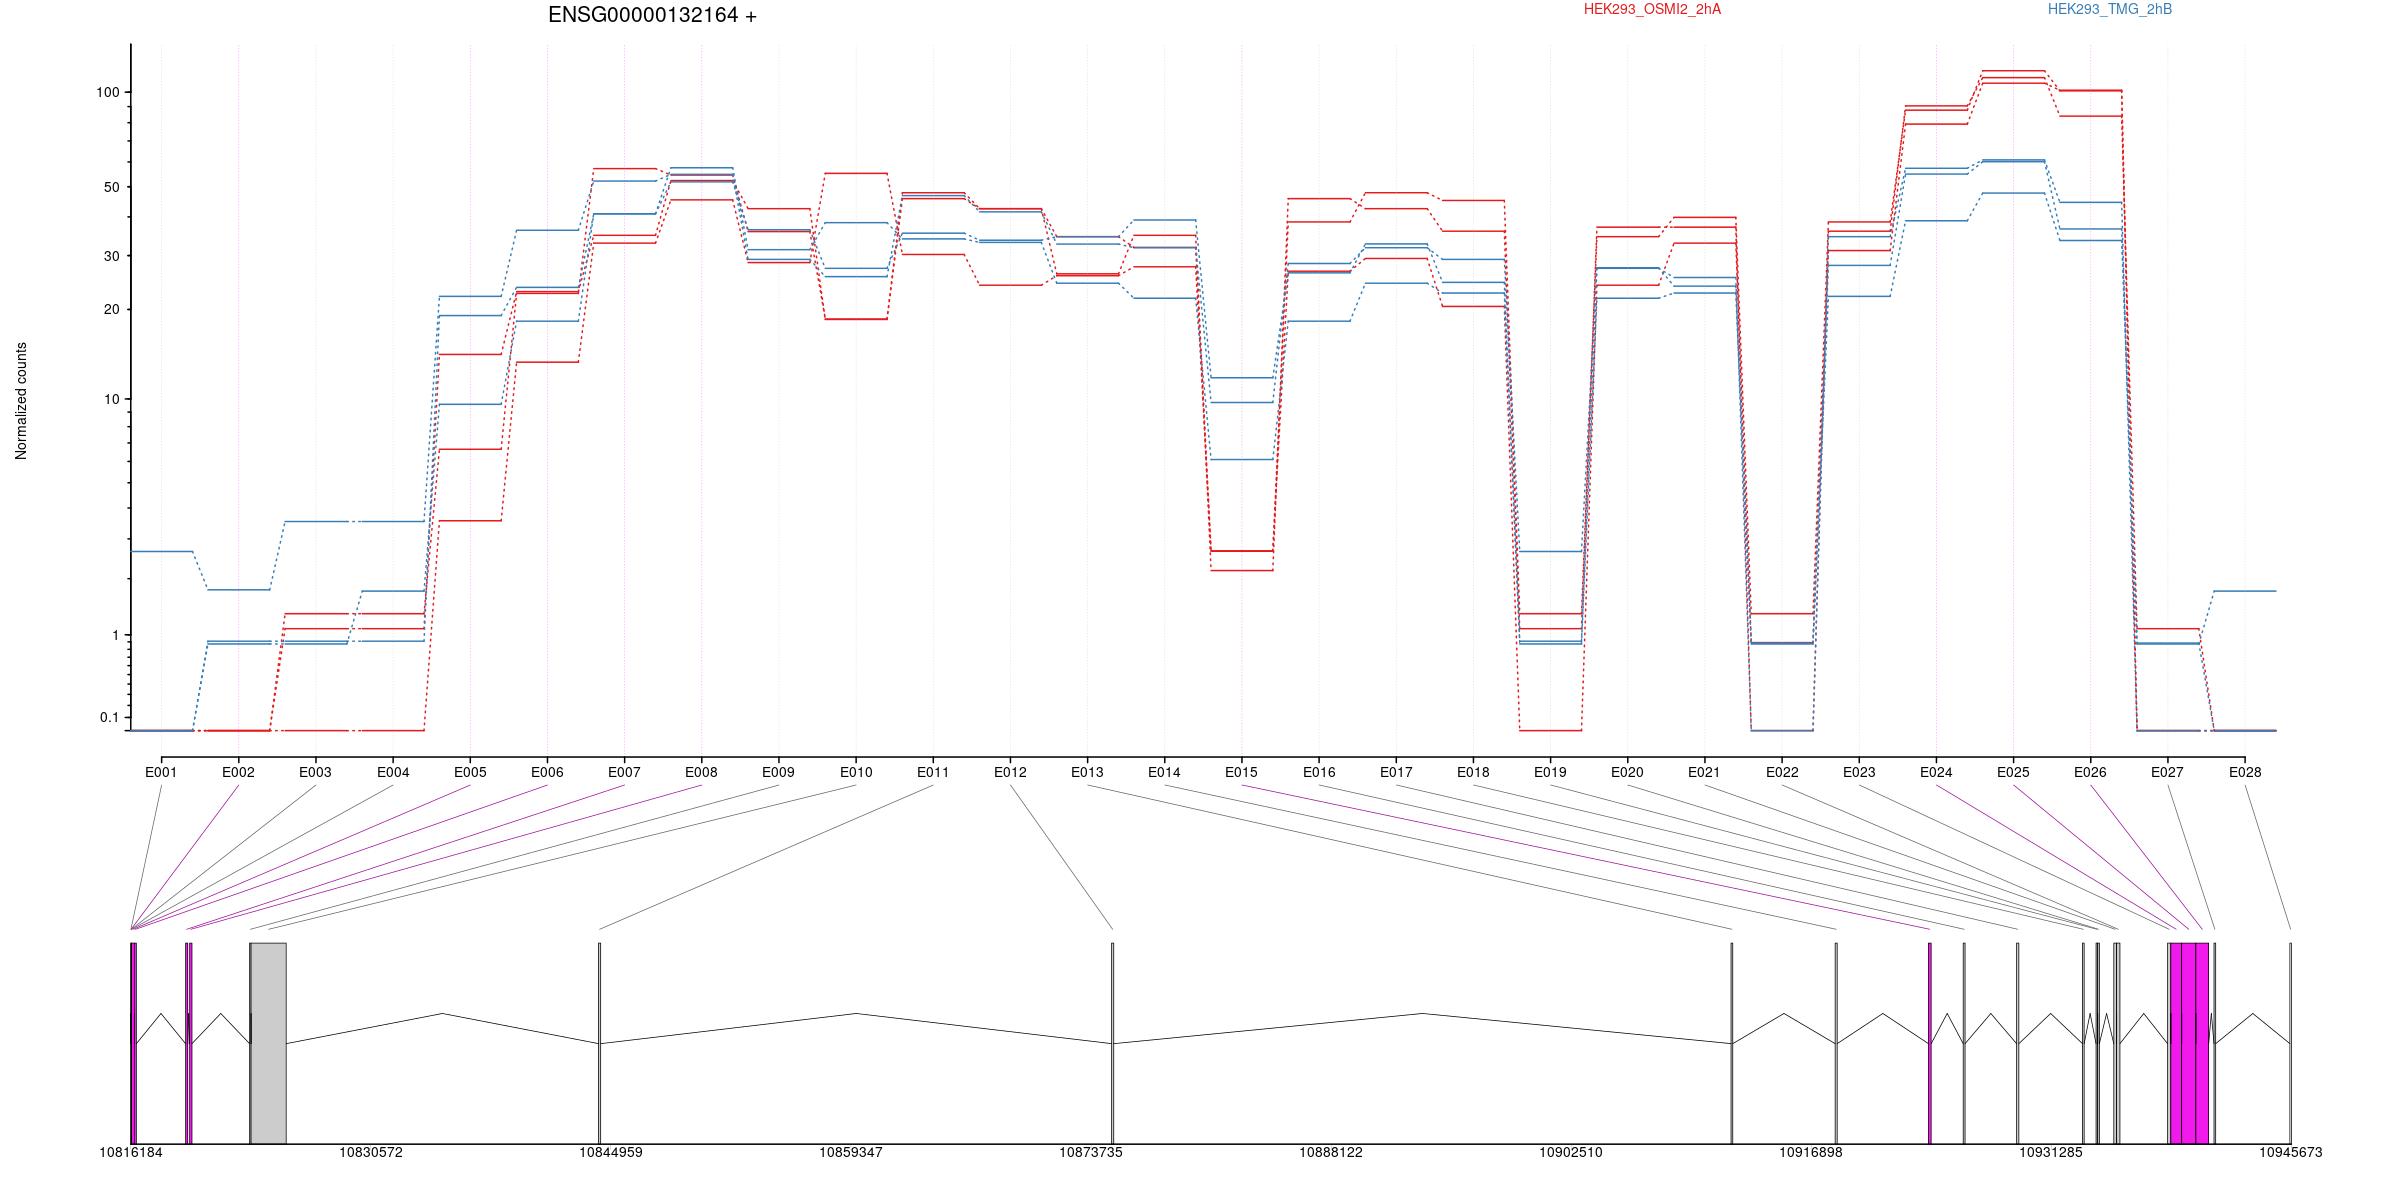2400x1200 pixels.
Task: Click the y-axis tick label 10
Action: (111, 399)
